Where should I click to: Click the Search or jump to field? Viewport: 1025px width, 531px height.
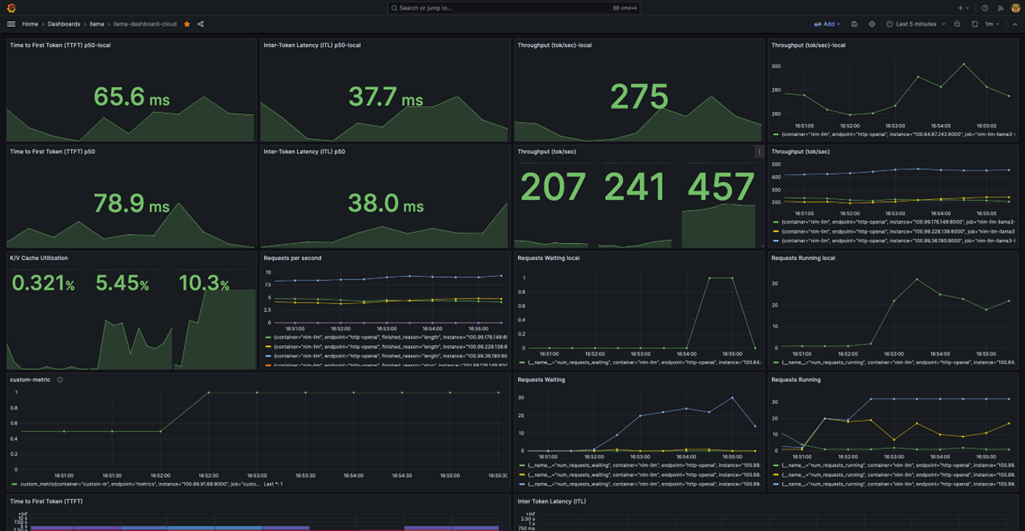pos(512,8)
